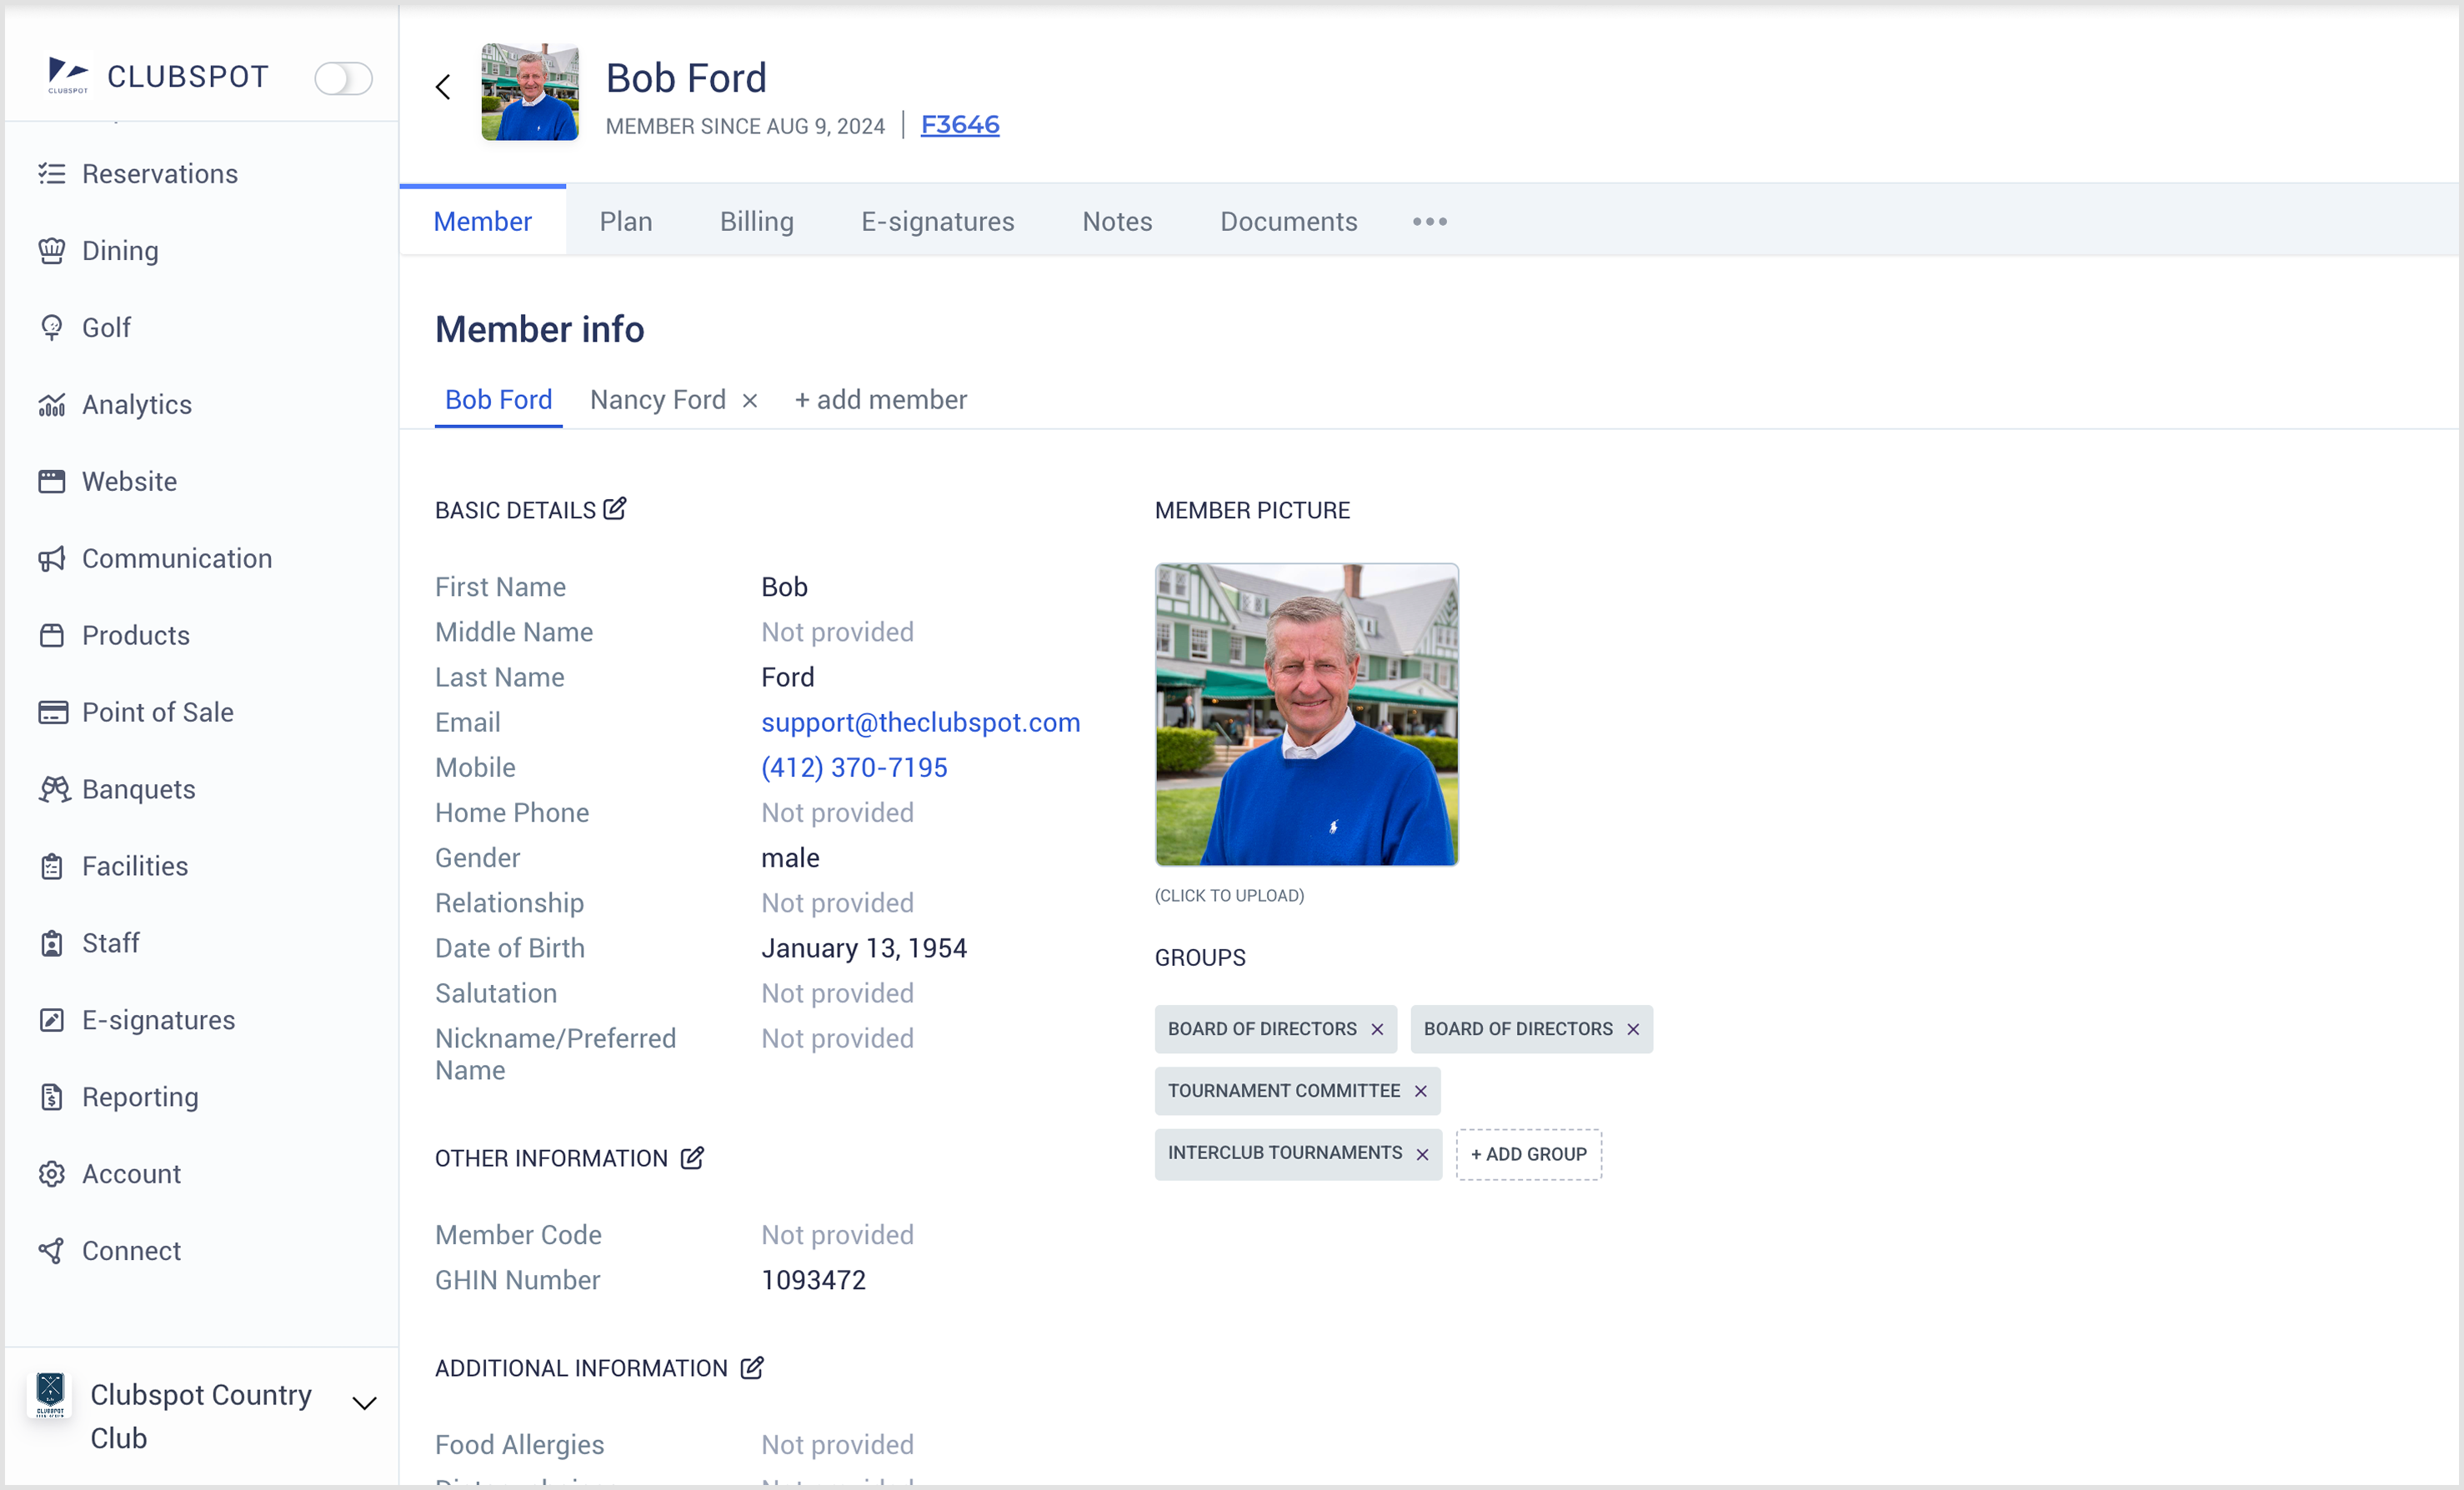The width and height of the screenshot is (2464, 1490).
Task: Click the member picture to upload new photo
Action: [x=1305, y=714]
